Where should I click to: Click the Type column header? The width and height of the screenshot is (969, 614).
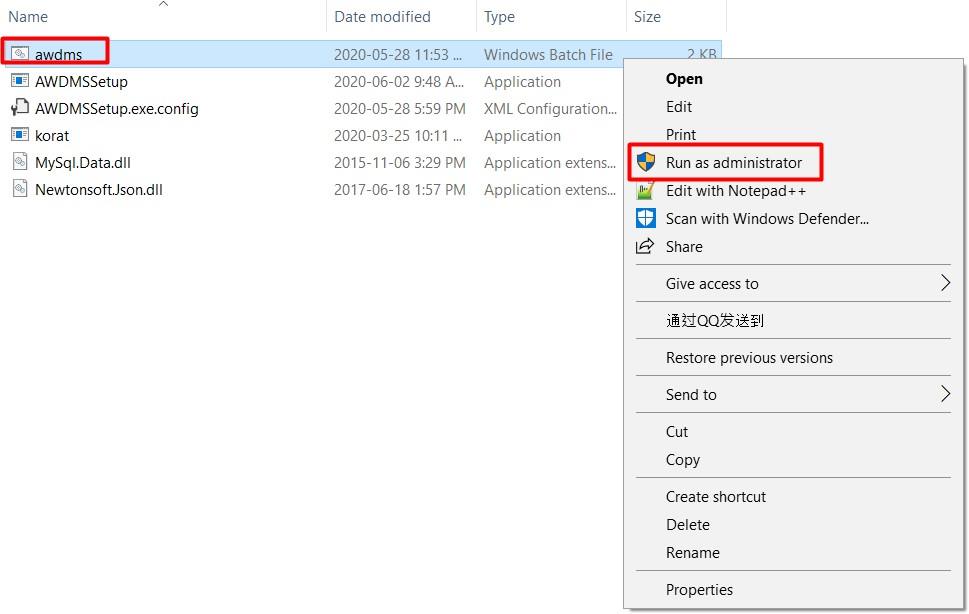tap(499, 17)
